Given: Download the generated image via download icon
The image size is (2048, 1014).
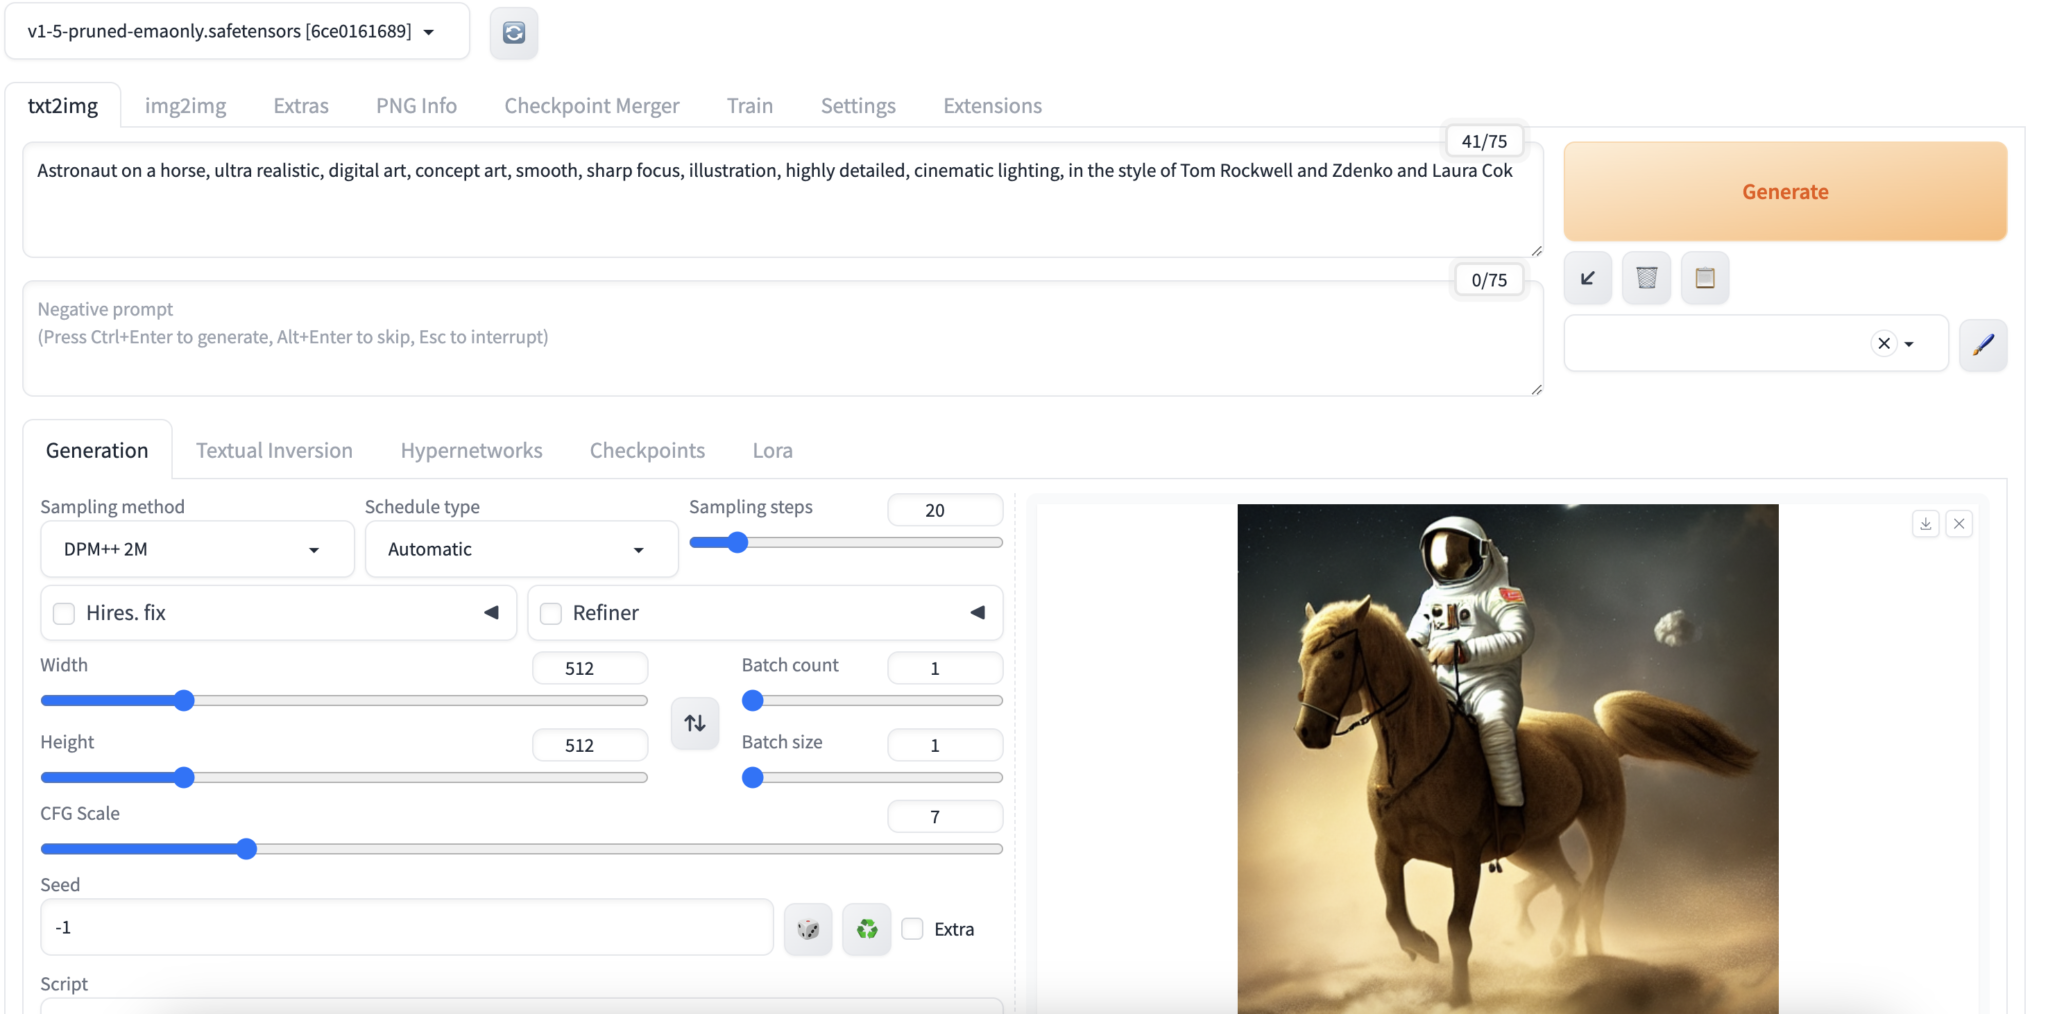Looking at the screenshot, I should [x=1925, y=523].
